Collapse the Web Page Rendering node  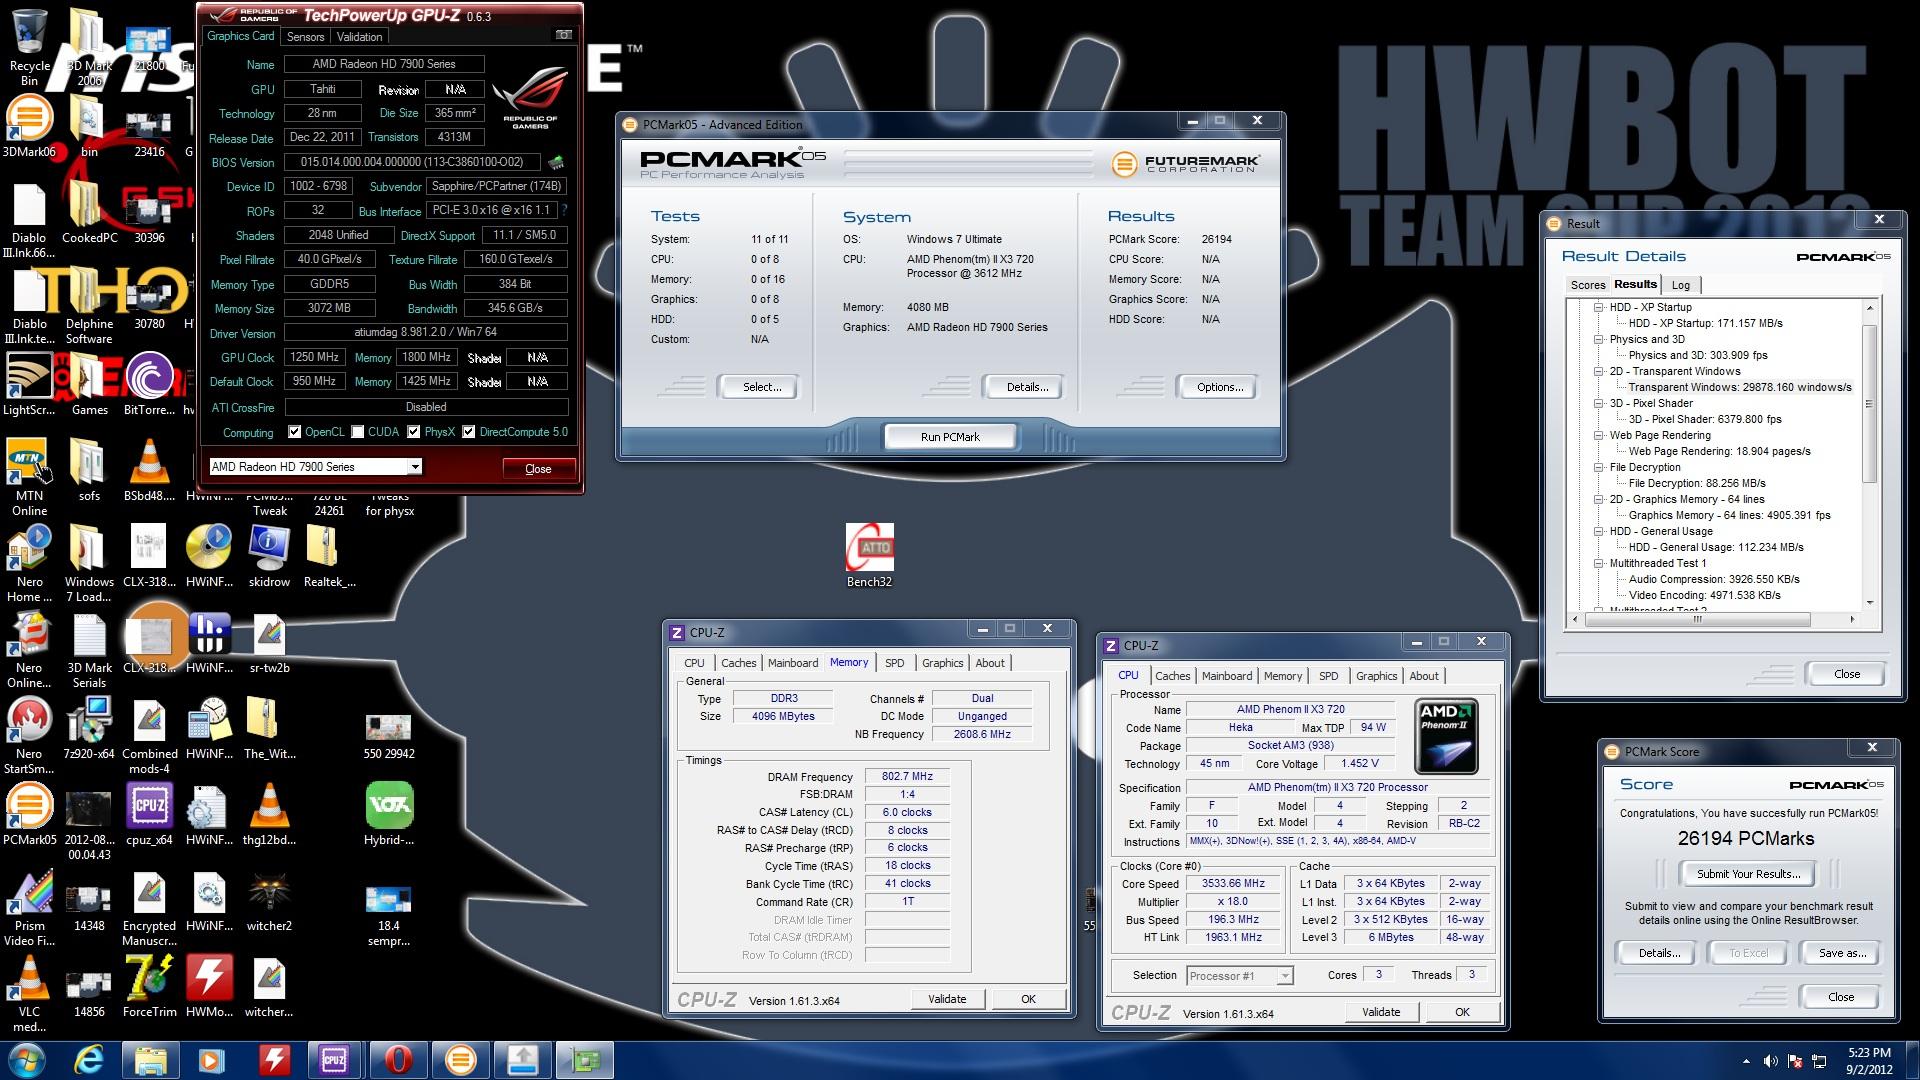coord(1599,435)
